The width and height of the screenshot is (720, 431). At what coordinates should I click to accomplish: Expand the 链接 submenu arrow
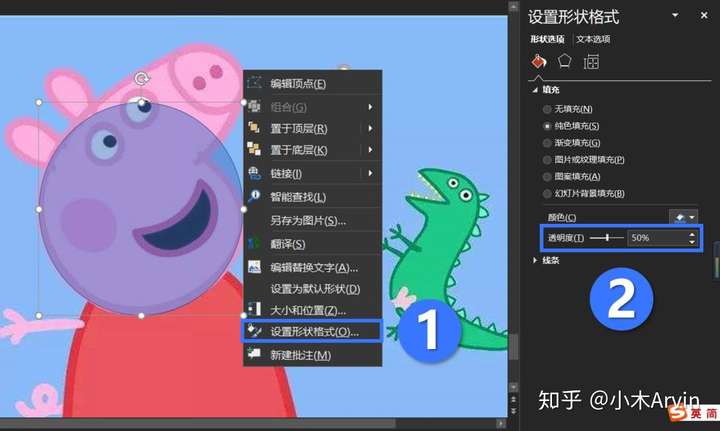pos(370,173)
